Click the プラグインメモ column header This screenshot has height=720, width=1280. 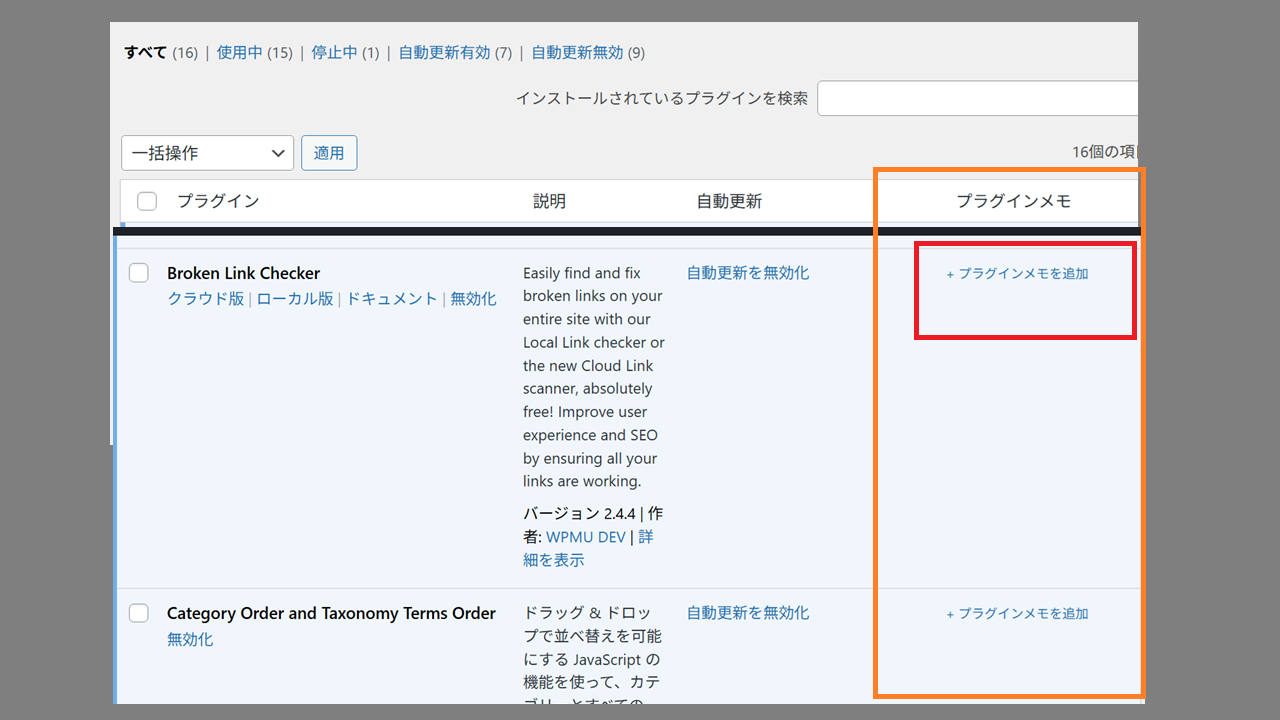pos(1013,201)
